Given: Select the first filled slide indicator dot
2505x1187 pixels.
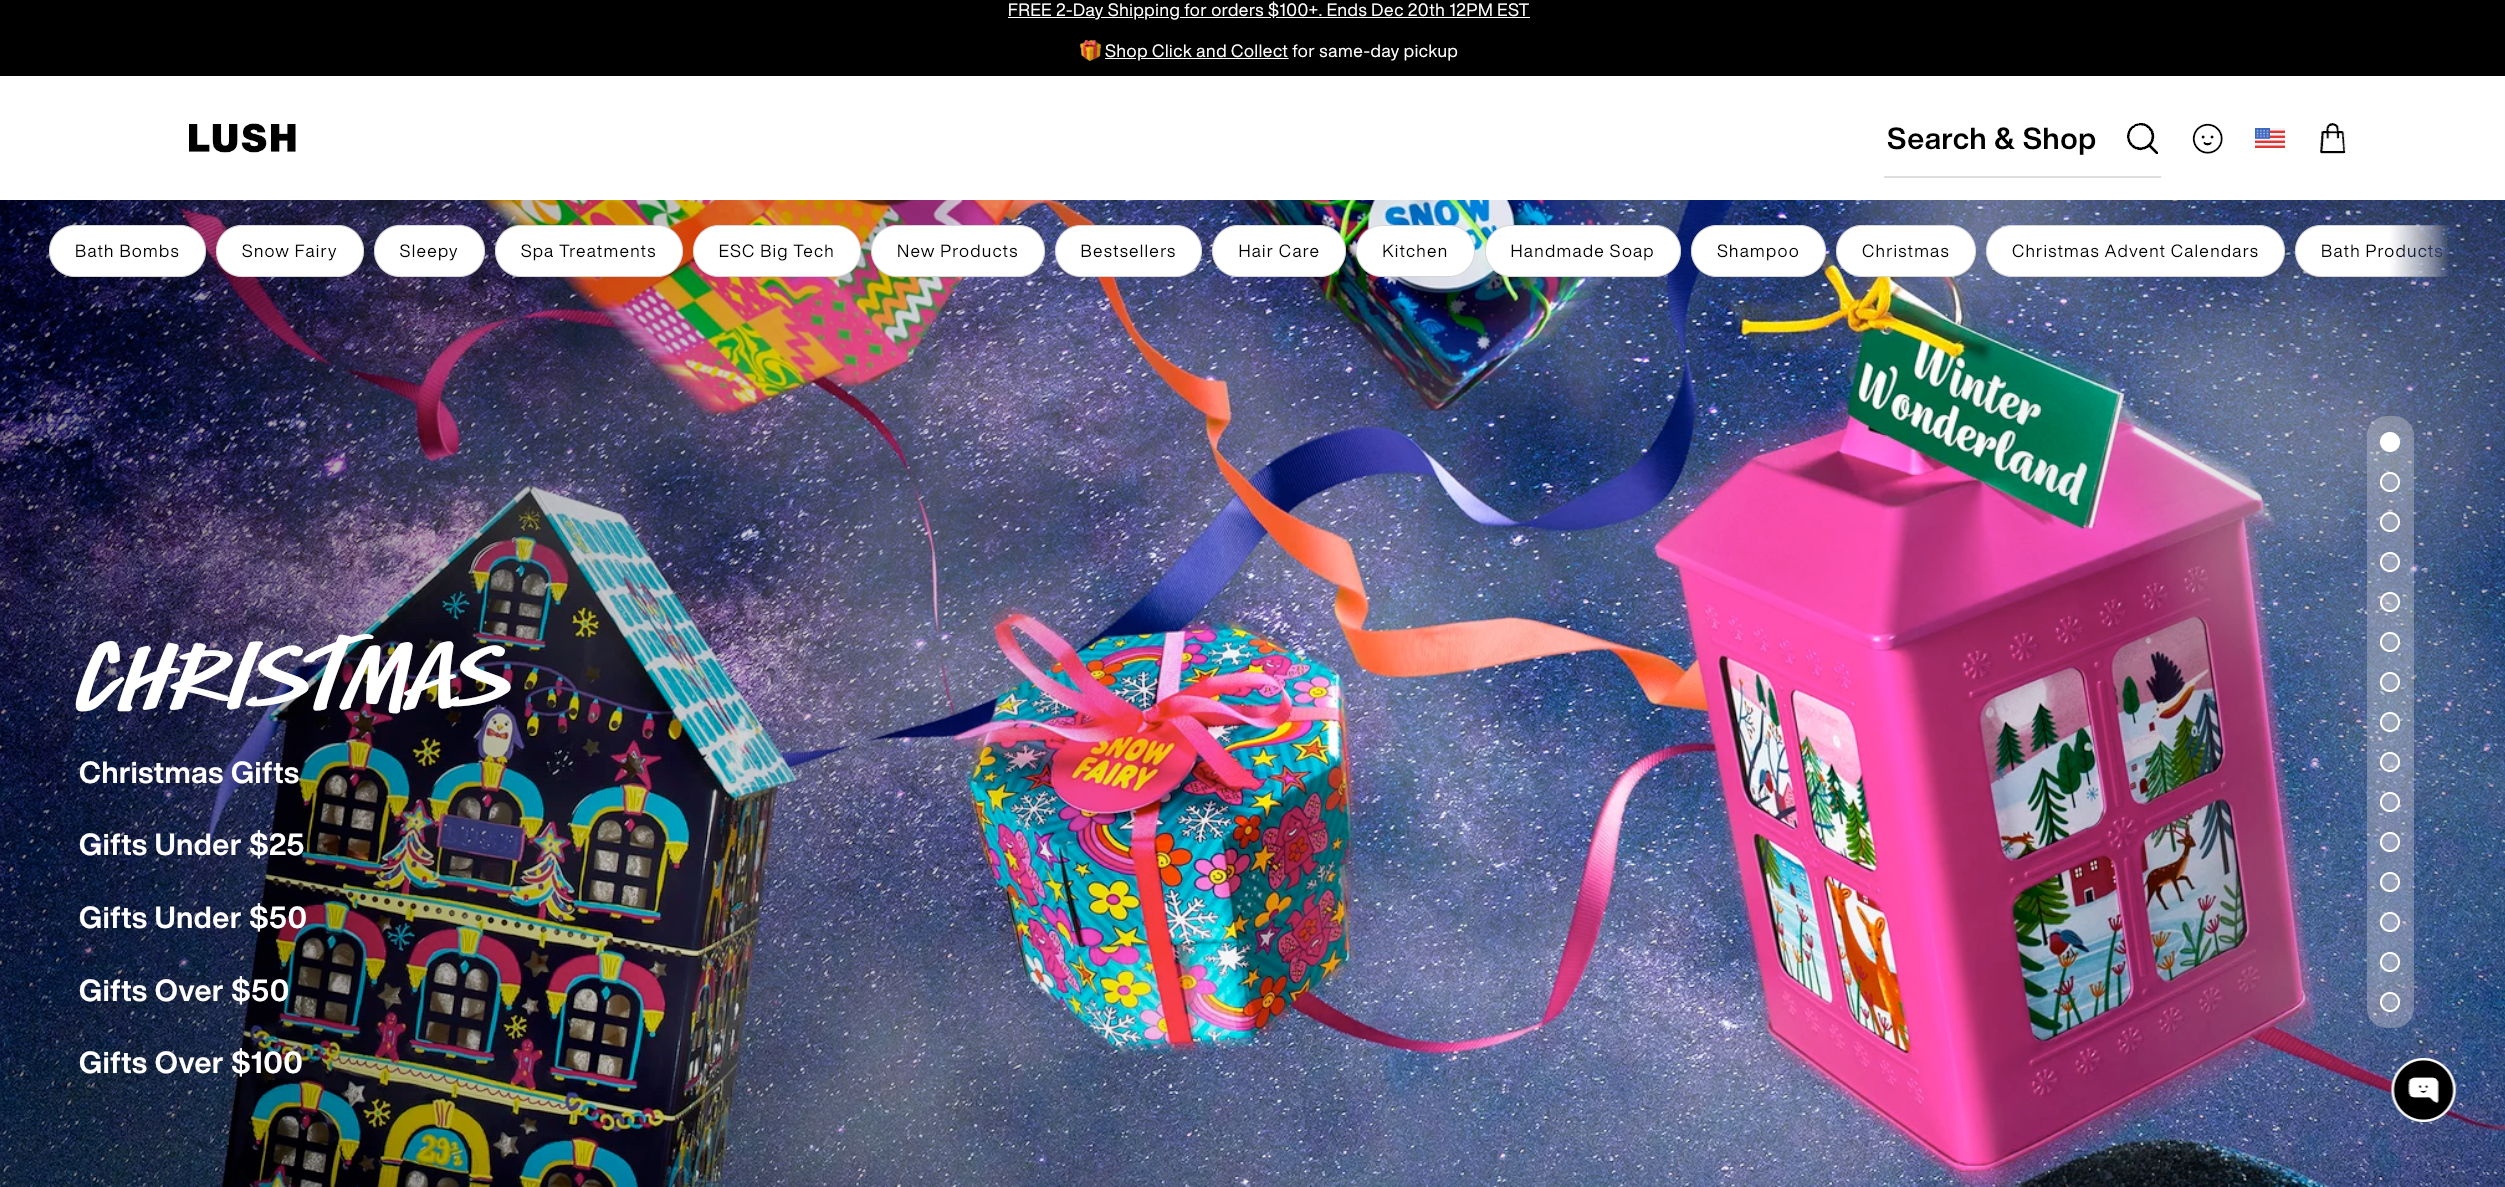Looking at the screenshot, I should 2389,441.
